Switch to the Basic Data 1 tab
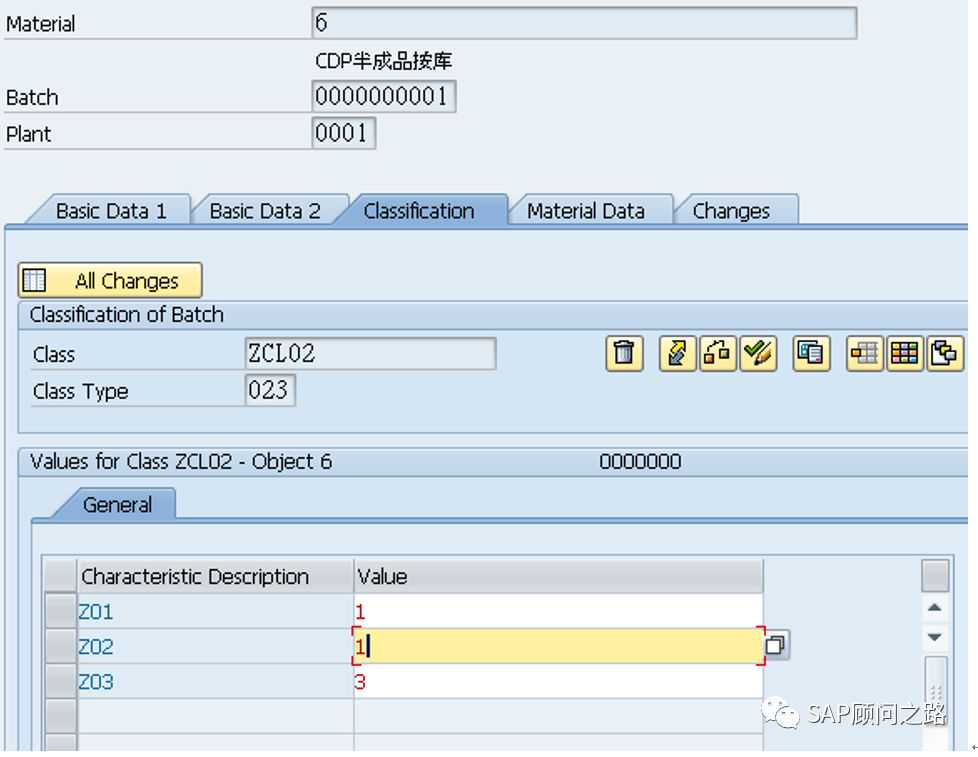This screenshot has width=978, height=757. 110,211
